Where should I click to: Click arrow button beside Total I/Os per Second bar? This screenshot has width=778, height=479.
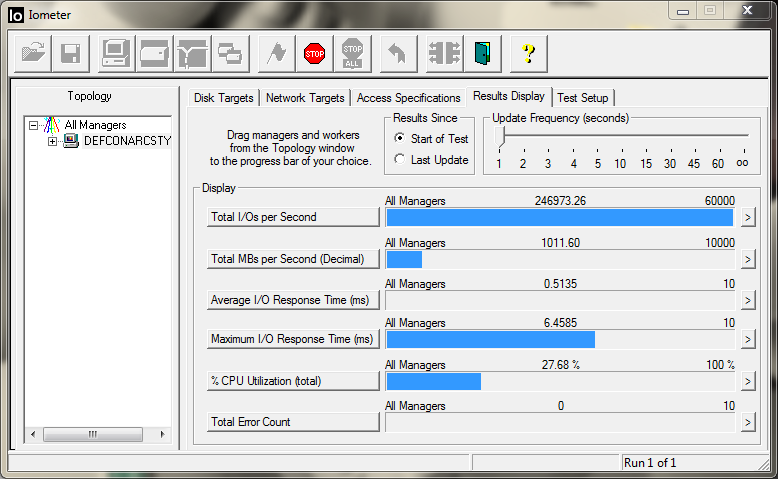click(x=747, y=218)
